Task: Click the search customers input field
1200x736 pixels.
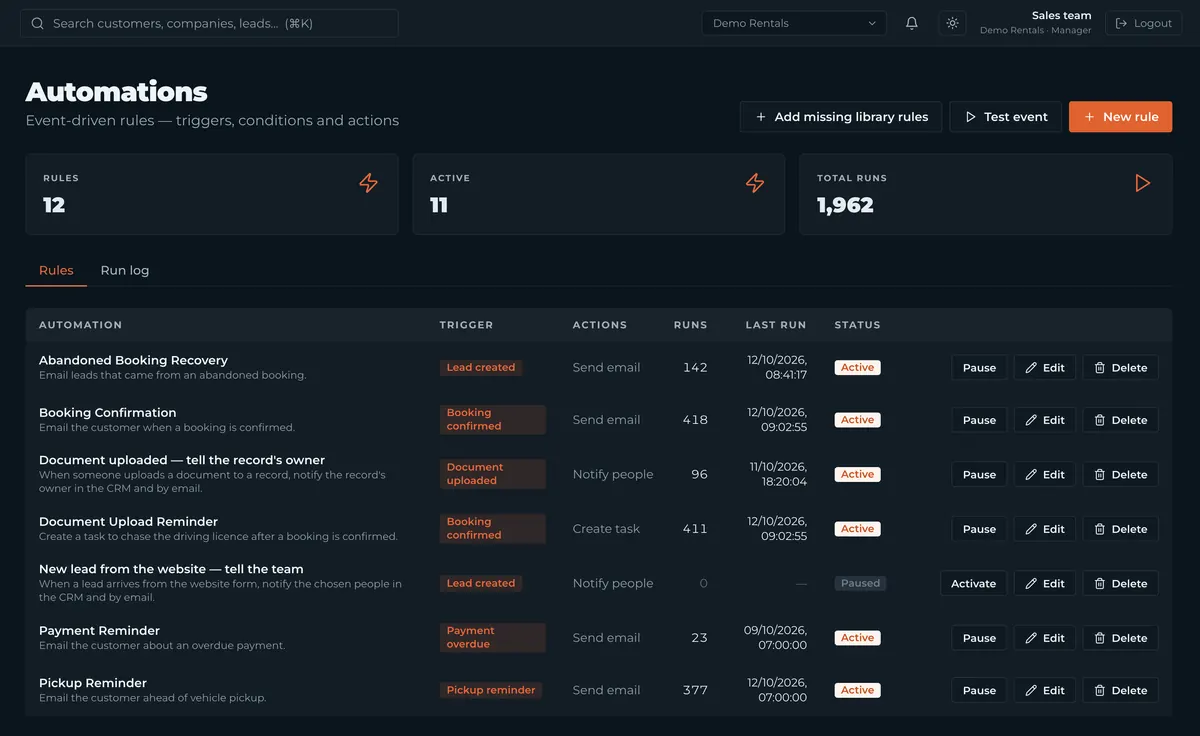Action: click(x=209, y=23)
